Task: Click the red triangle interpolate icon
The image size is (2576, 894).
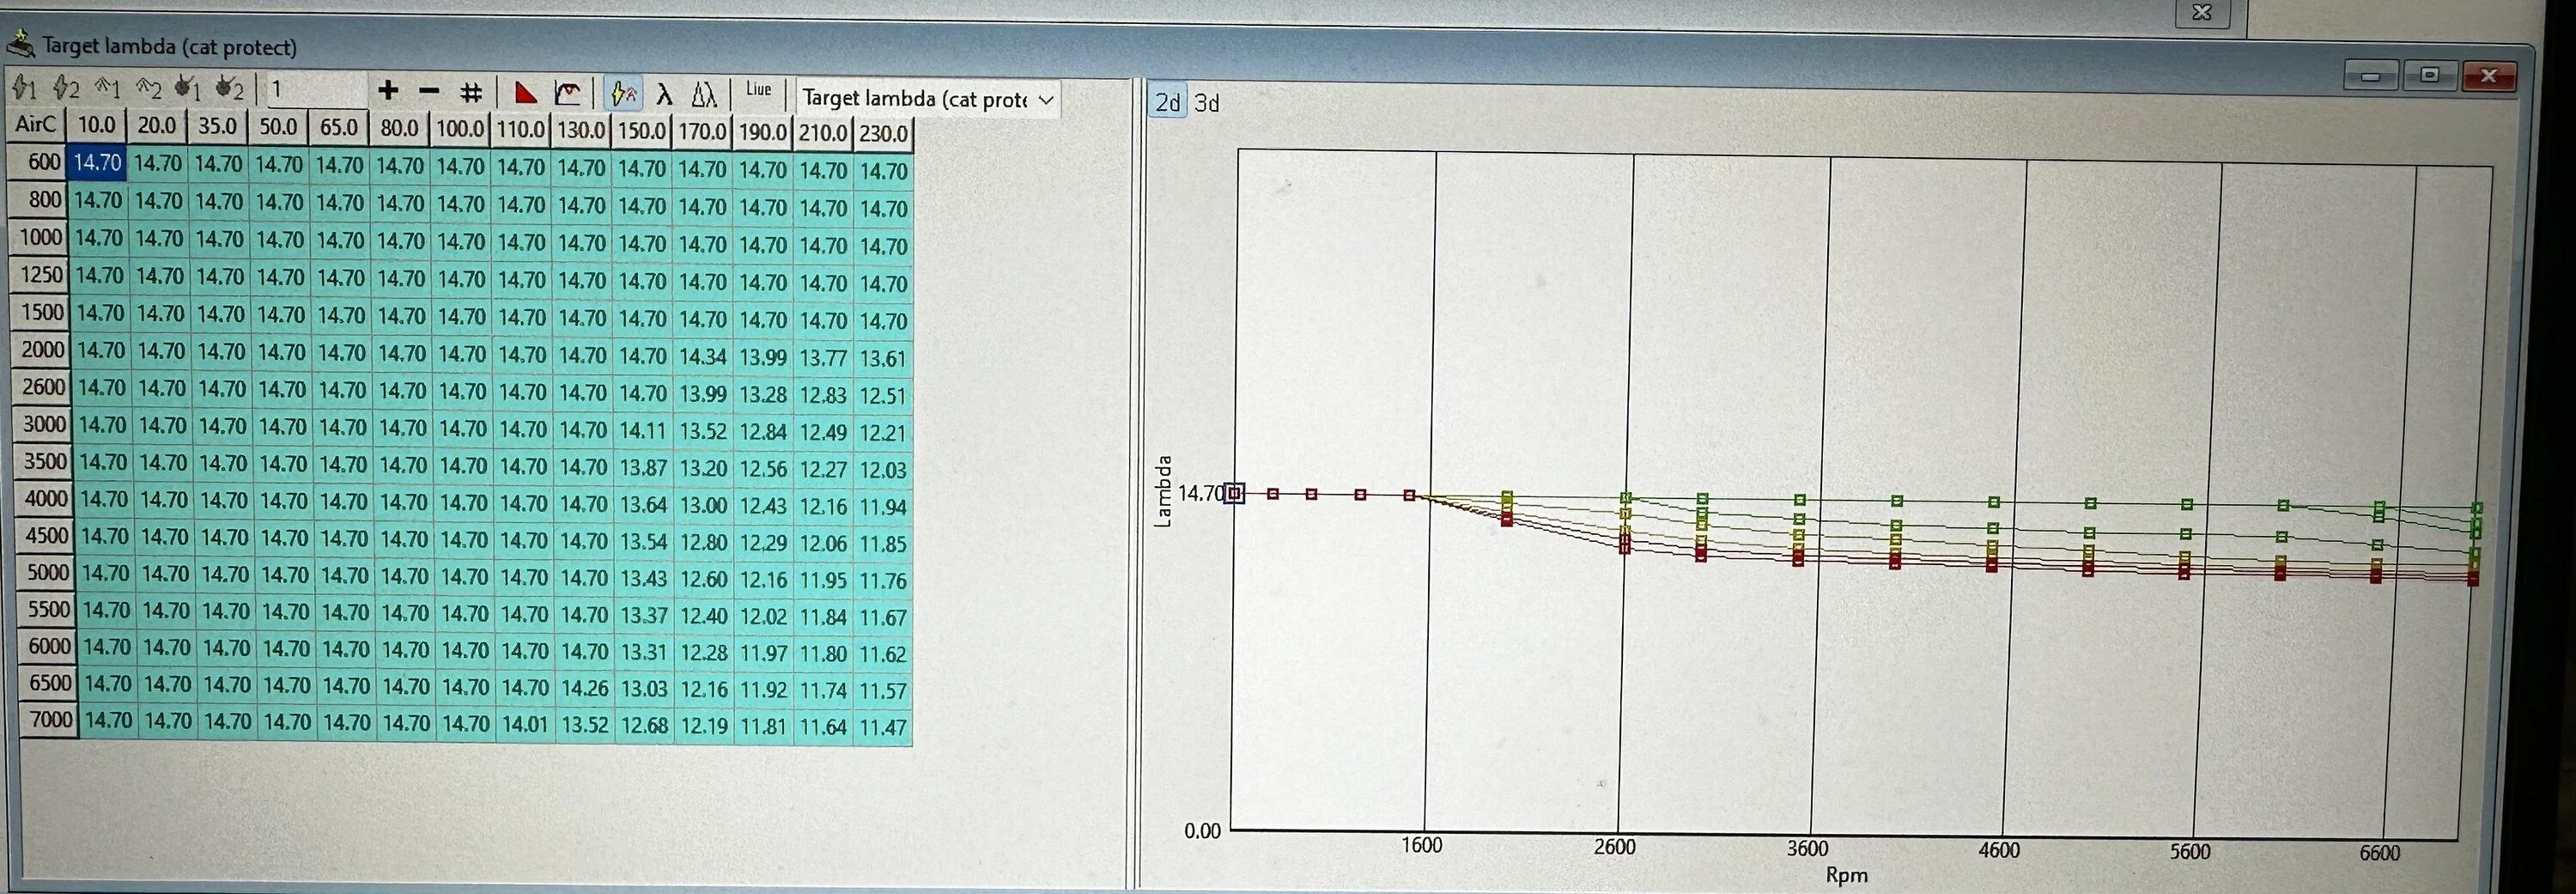Action: pyautogui.click(x=525, y=93)
